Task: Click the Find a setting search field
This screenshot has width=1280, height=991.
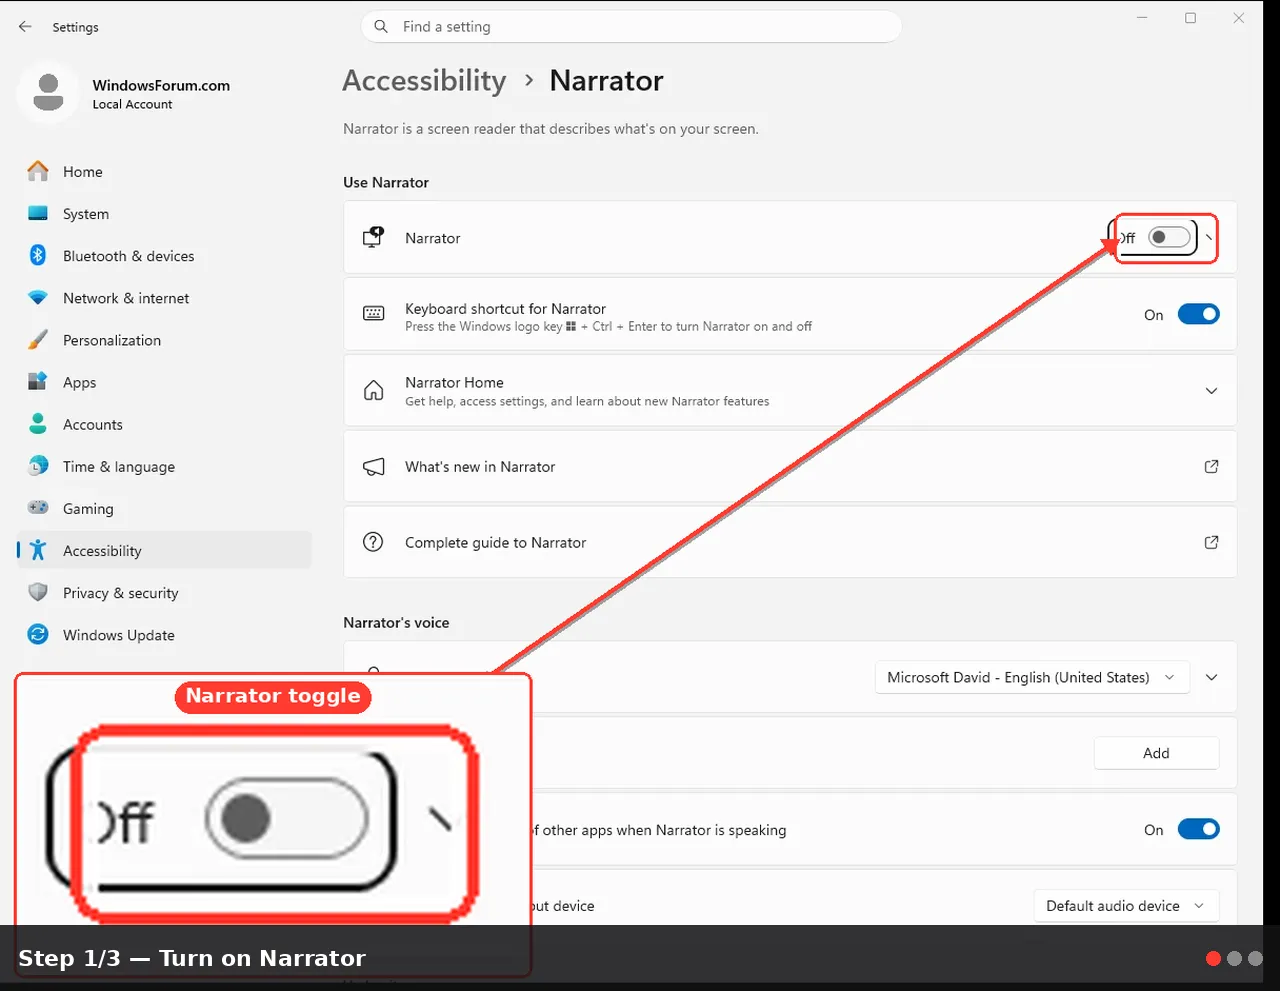Action: coord(631,27)
